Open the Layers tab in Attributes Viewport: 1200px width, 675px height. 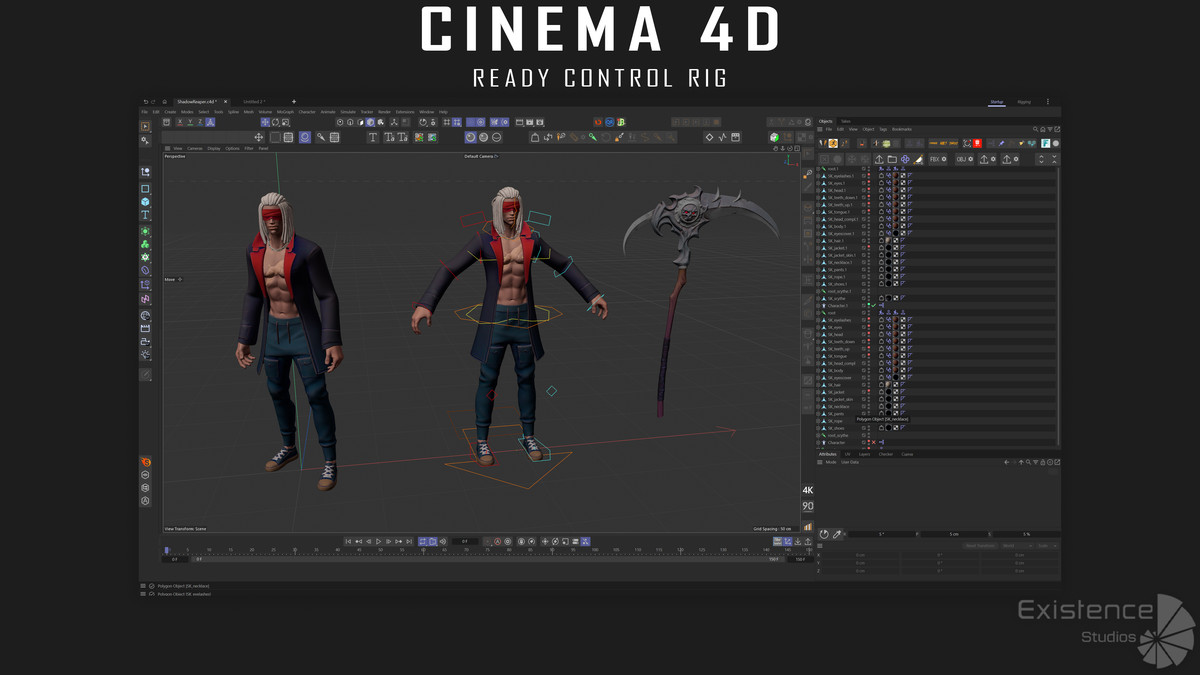coord(864,454)
